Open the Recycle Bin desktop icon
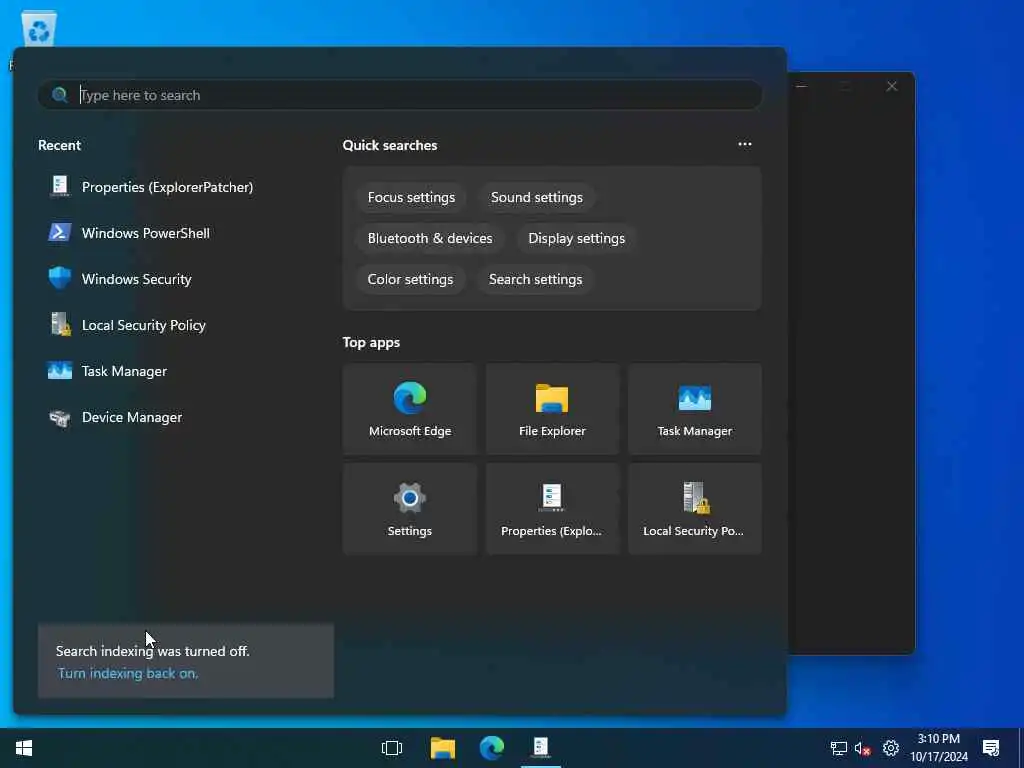Screen dimensions: 1024x768 click(39, 31)
